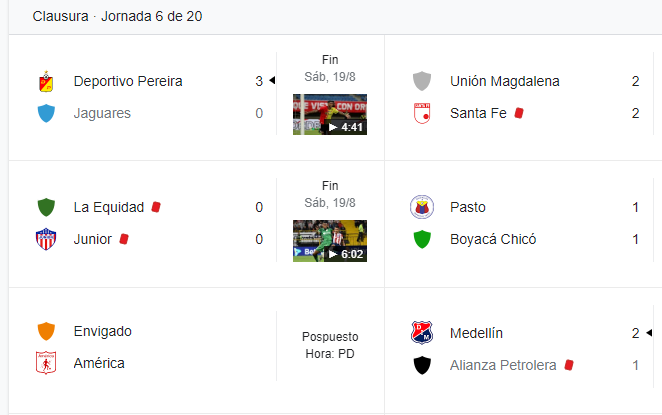Click the Medellín team crest

[422, 333]
